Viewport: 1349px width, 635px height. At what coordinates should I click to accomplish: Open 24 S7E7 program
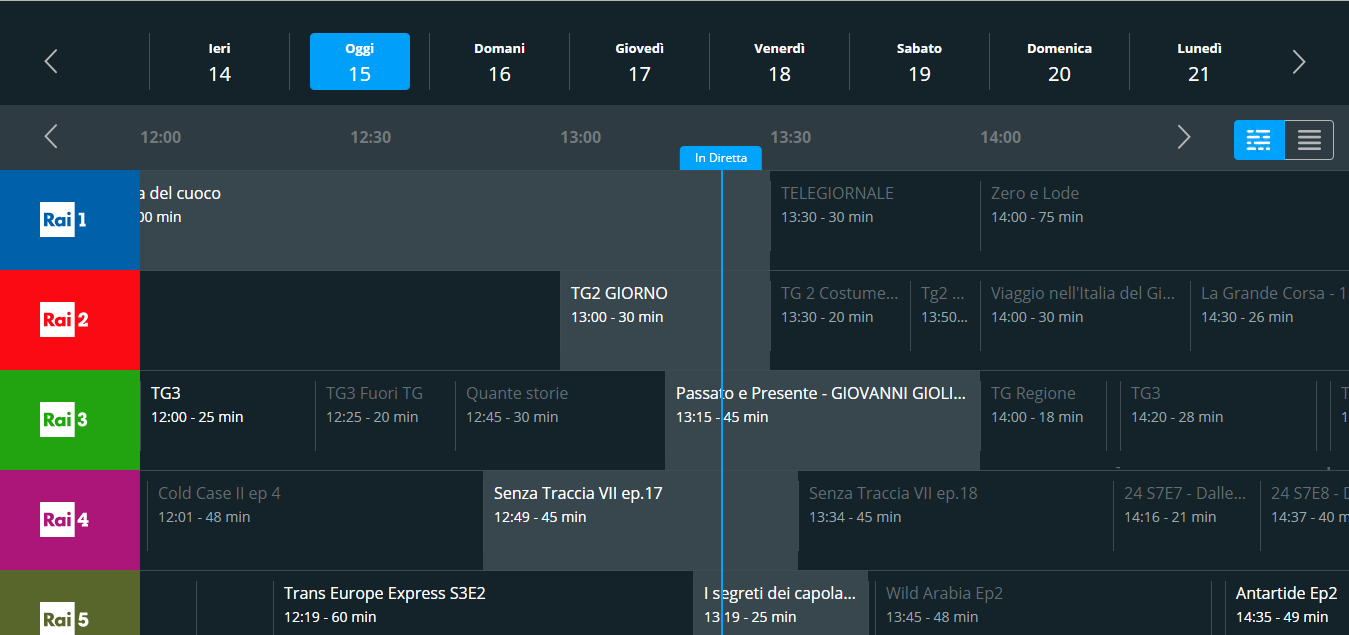1187,520
